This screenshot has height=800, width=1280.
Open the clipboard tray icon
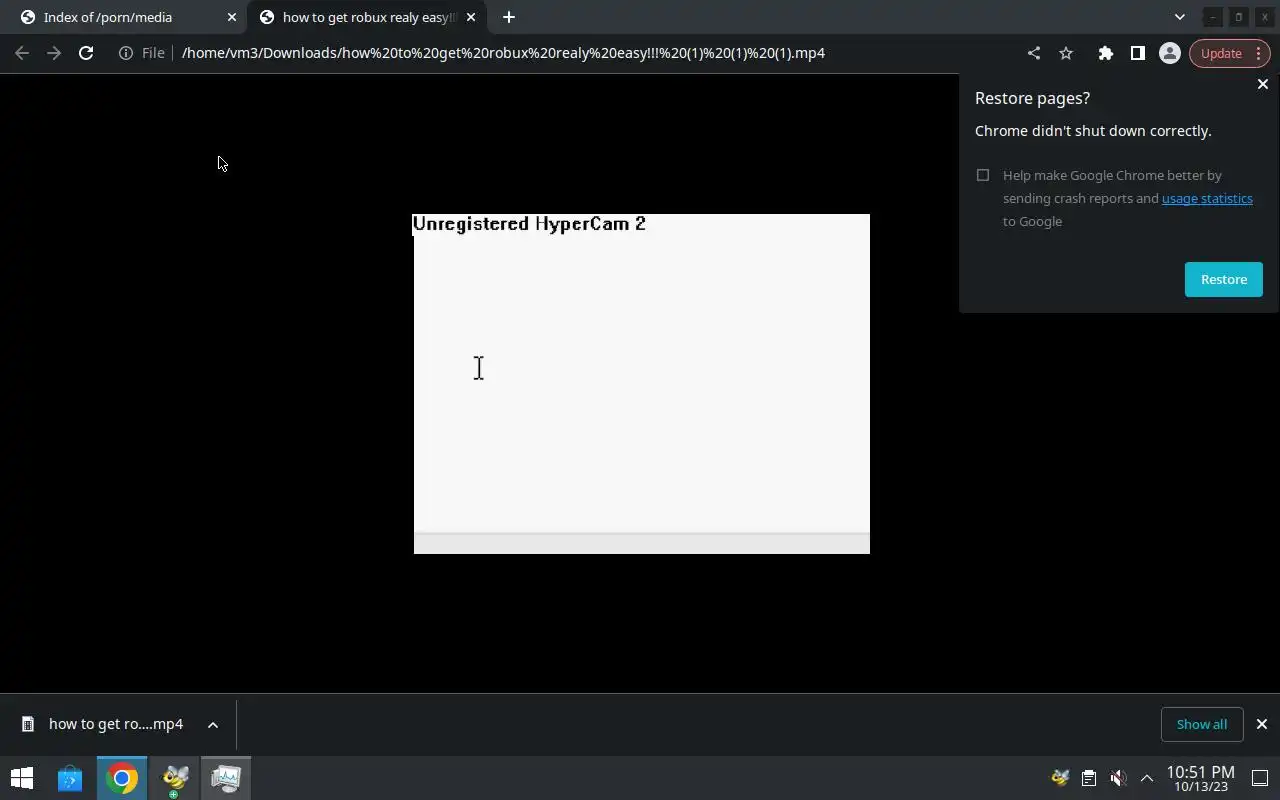[1089, 778]
